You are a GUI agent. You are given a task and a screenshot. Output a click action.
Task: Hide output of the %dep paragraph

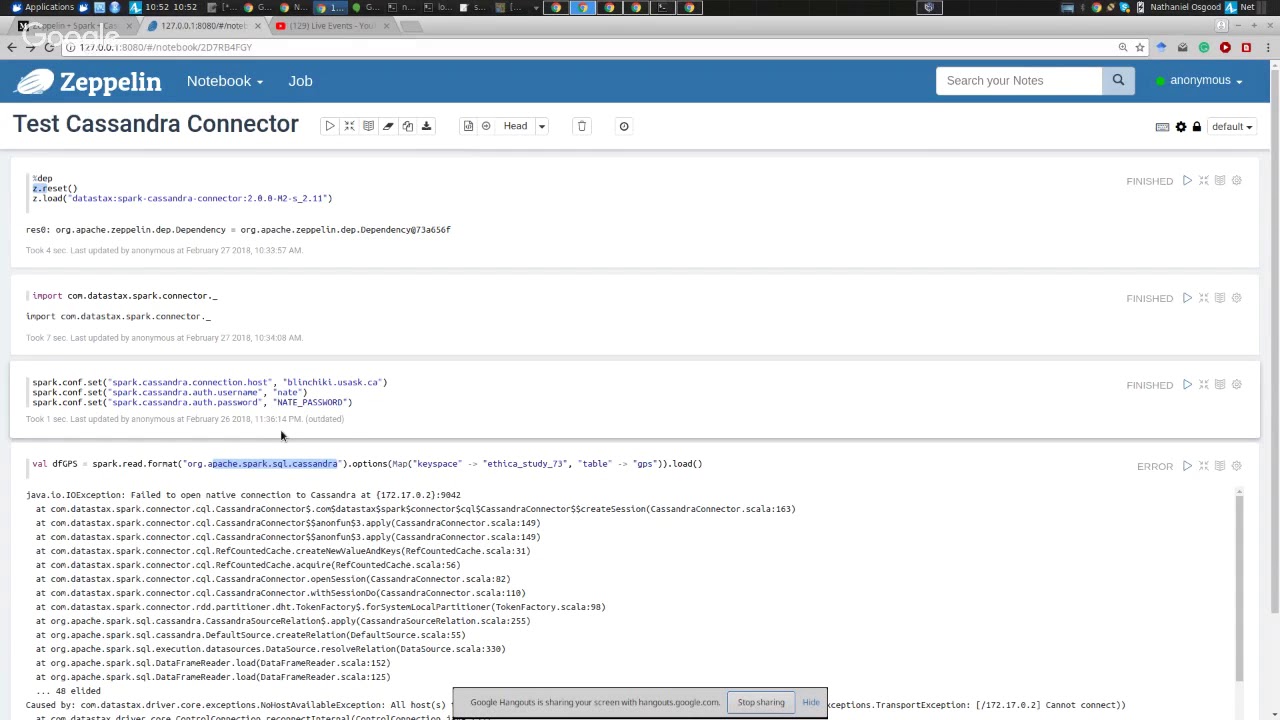1220,181
